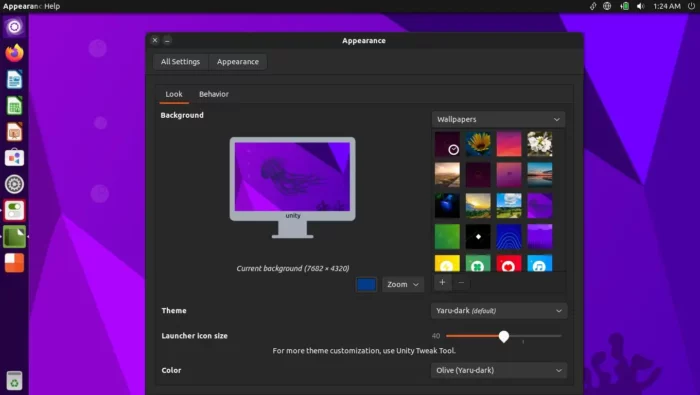Open LibreOffice Impress from the dock

click(x=14, y=132)
